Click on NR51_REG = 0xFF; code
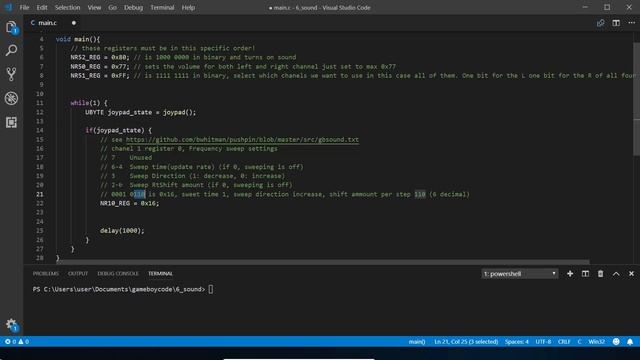 [100, 76]
